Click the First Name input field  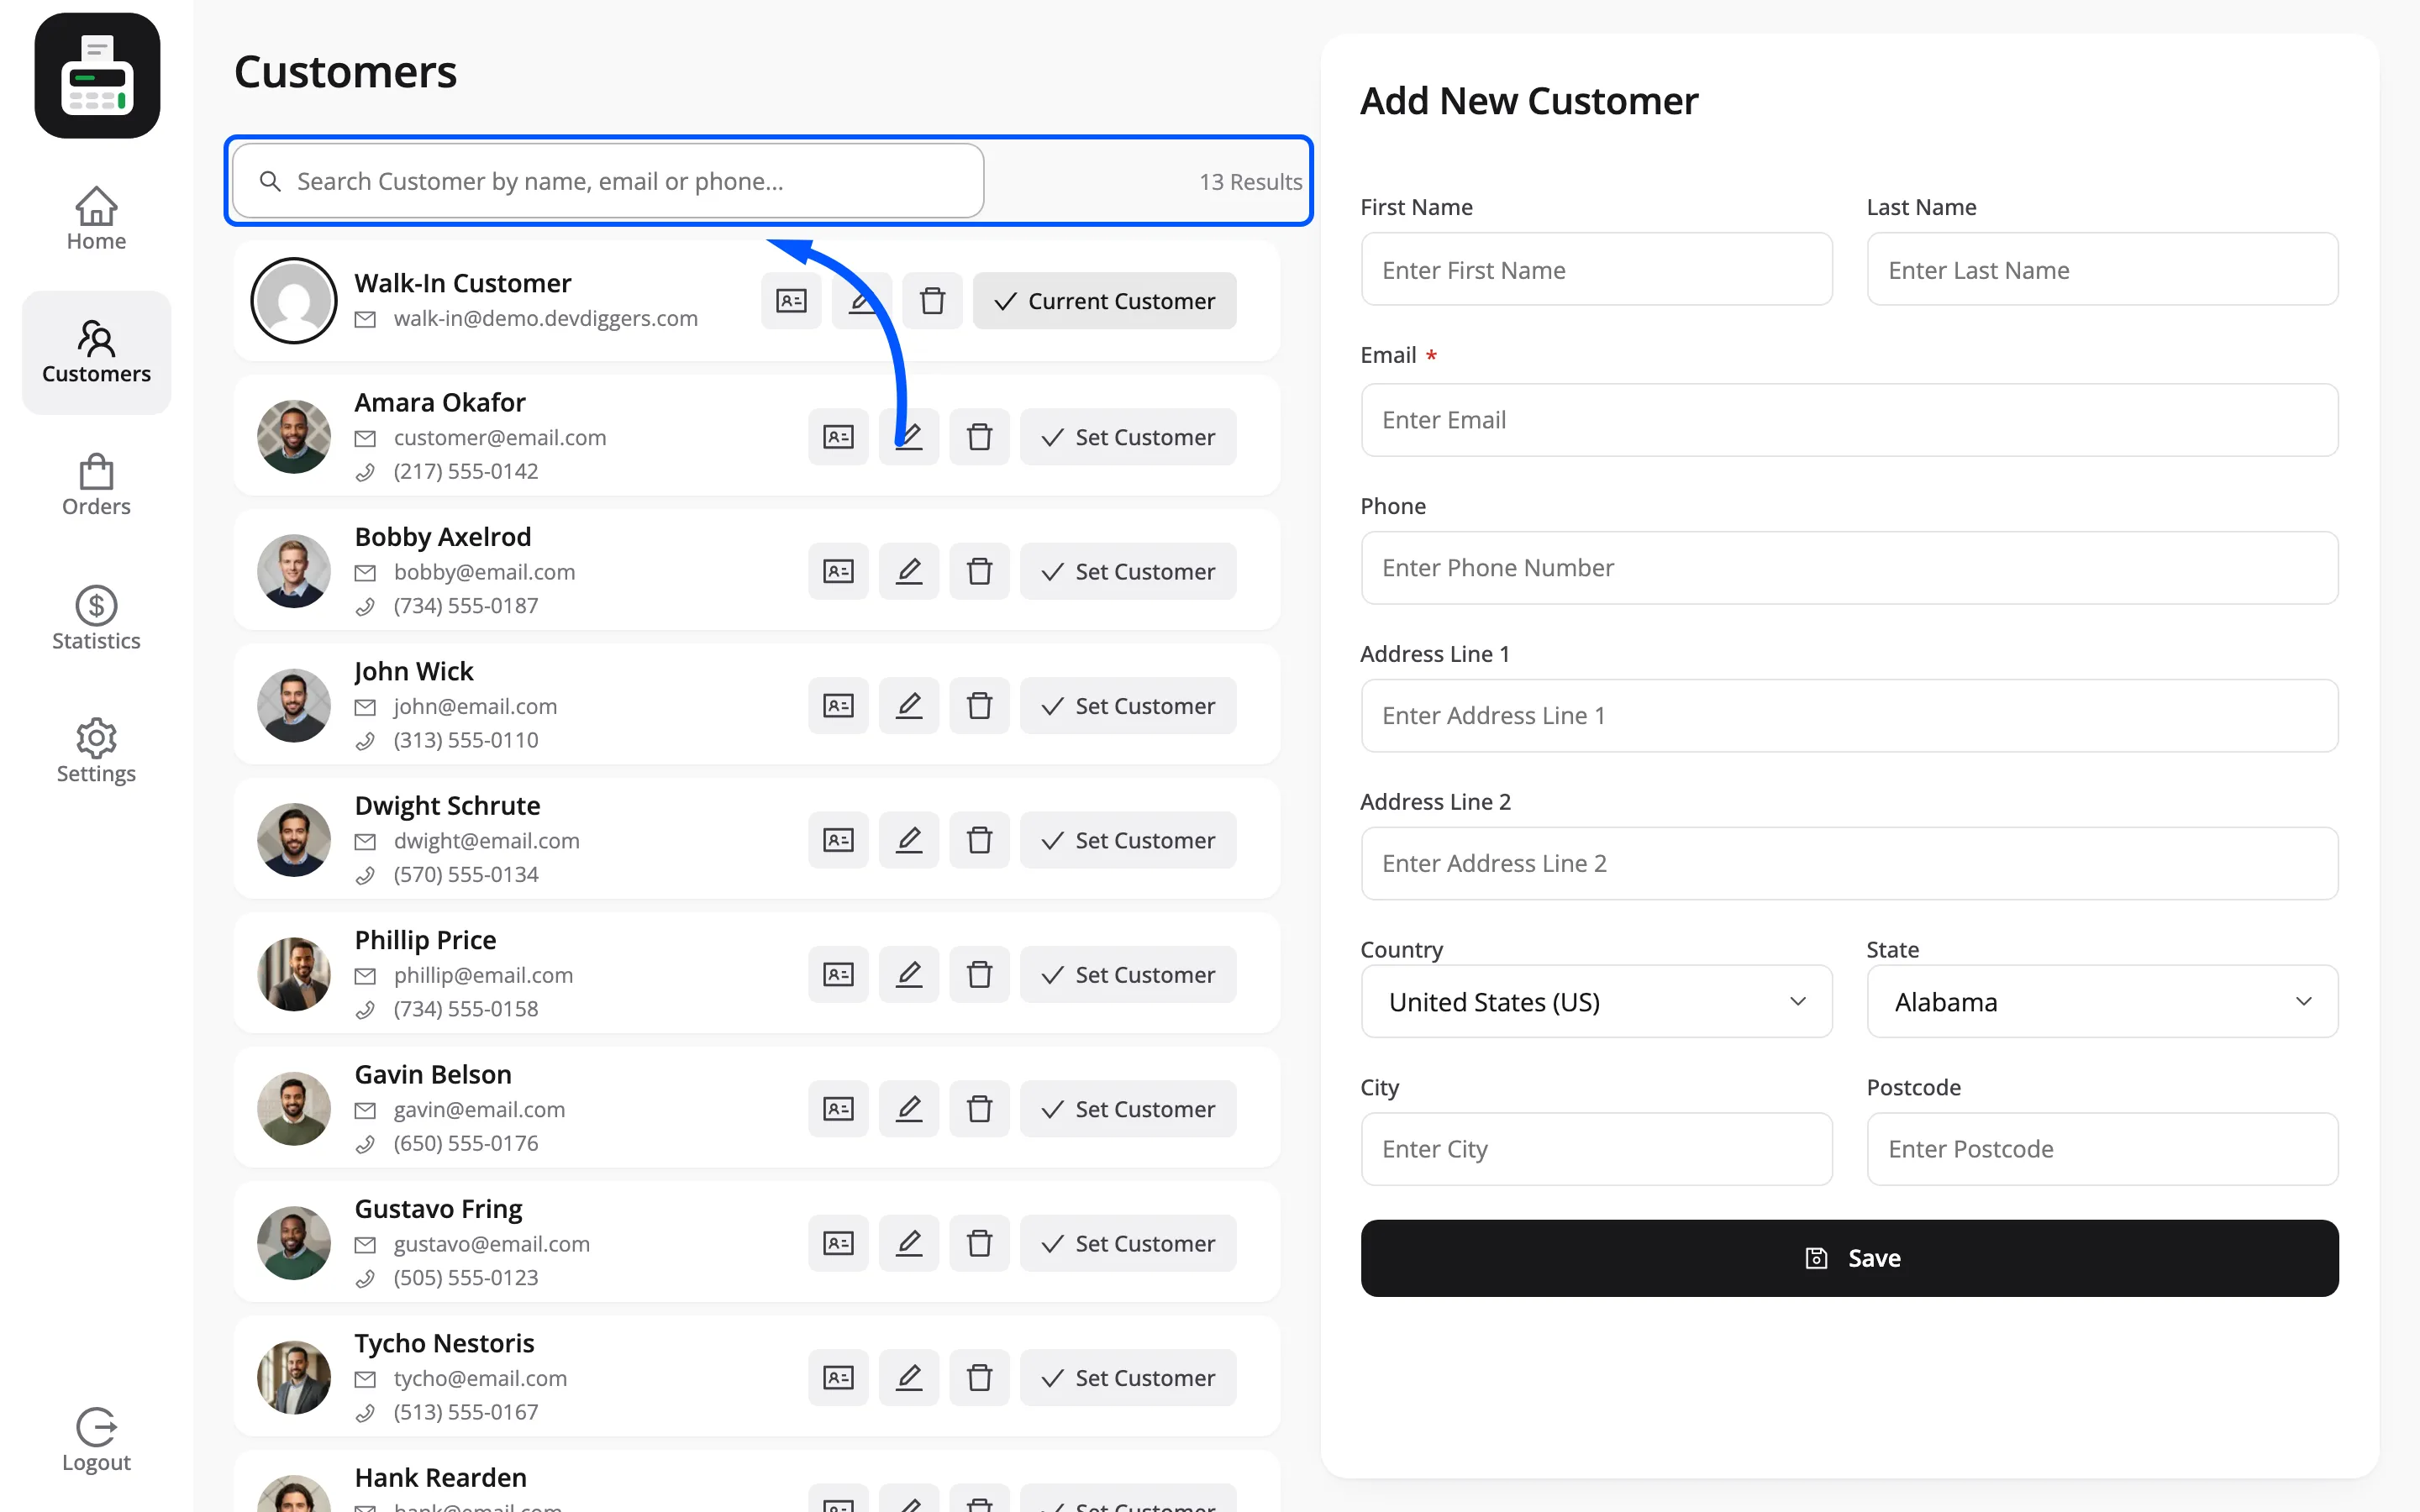1596,270
